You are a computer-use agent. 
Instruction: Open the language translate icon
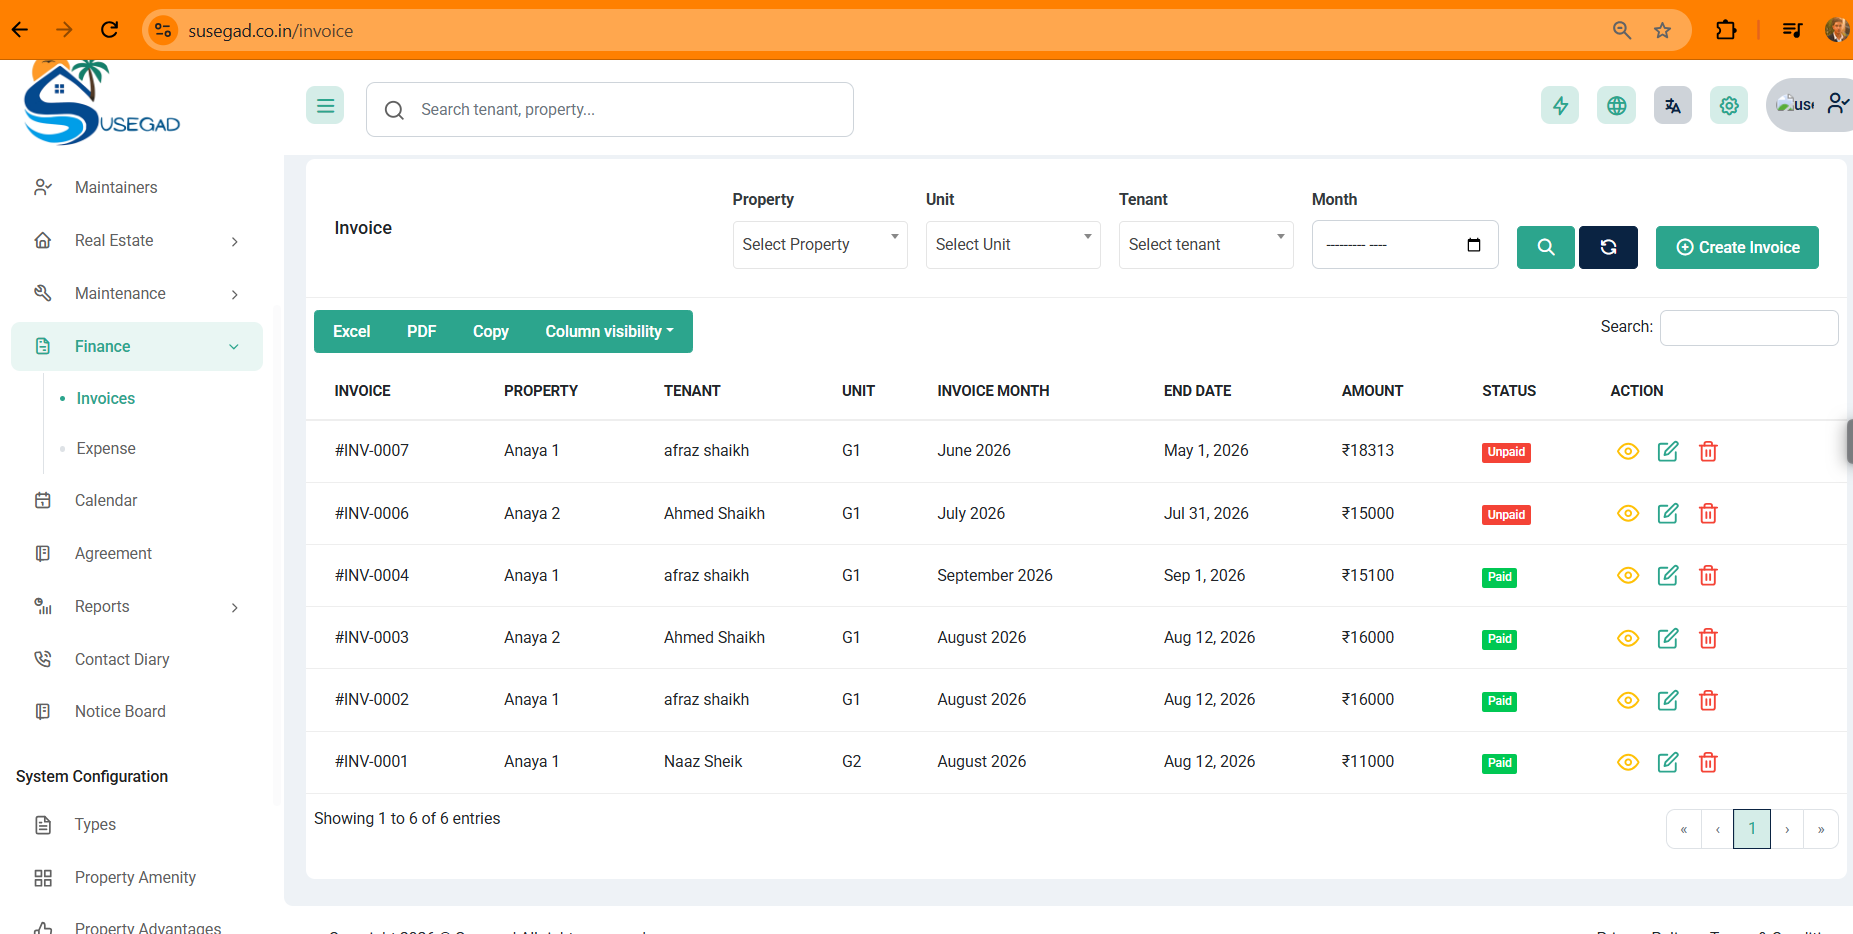point(1673,105)
